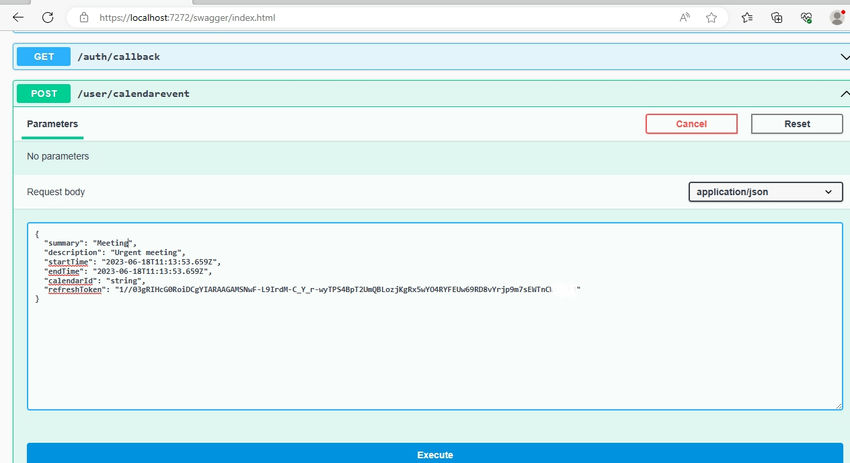The height and width of the screenshot is (463, 850).
Task: Open the profile avatar
Action: click(837, 17)
